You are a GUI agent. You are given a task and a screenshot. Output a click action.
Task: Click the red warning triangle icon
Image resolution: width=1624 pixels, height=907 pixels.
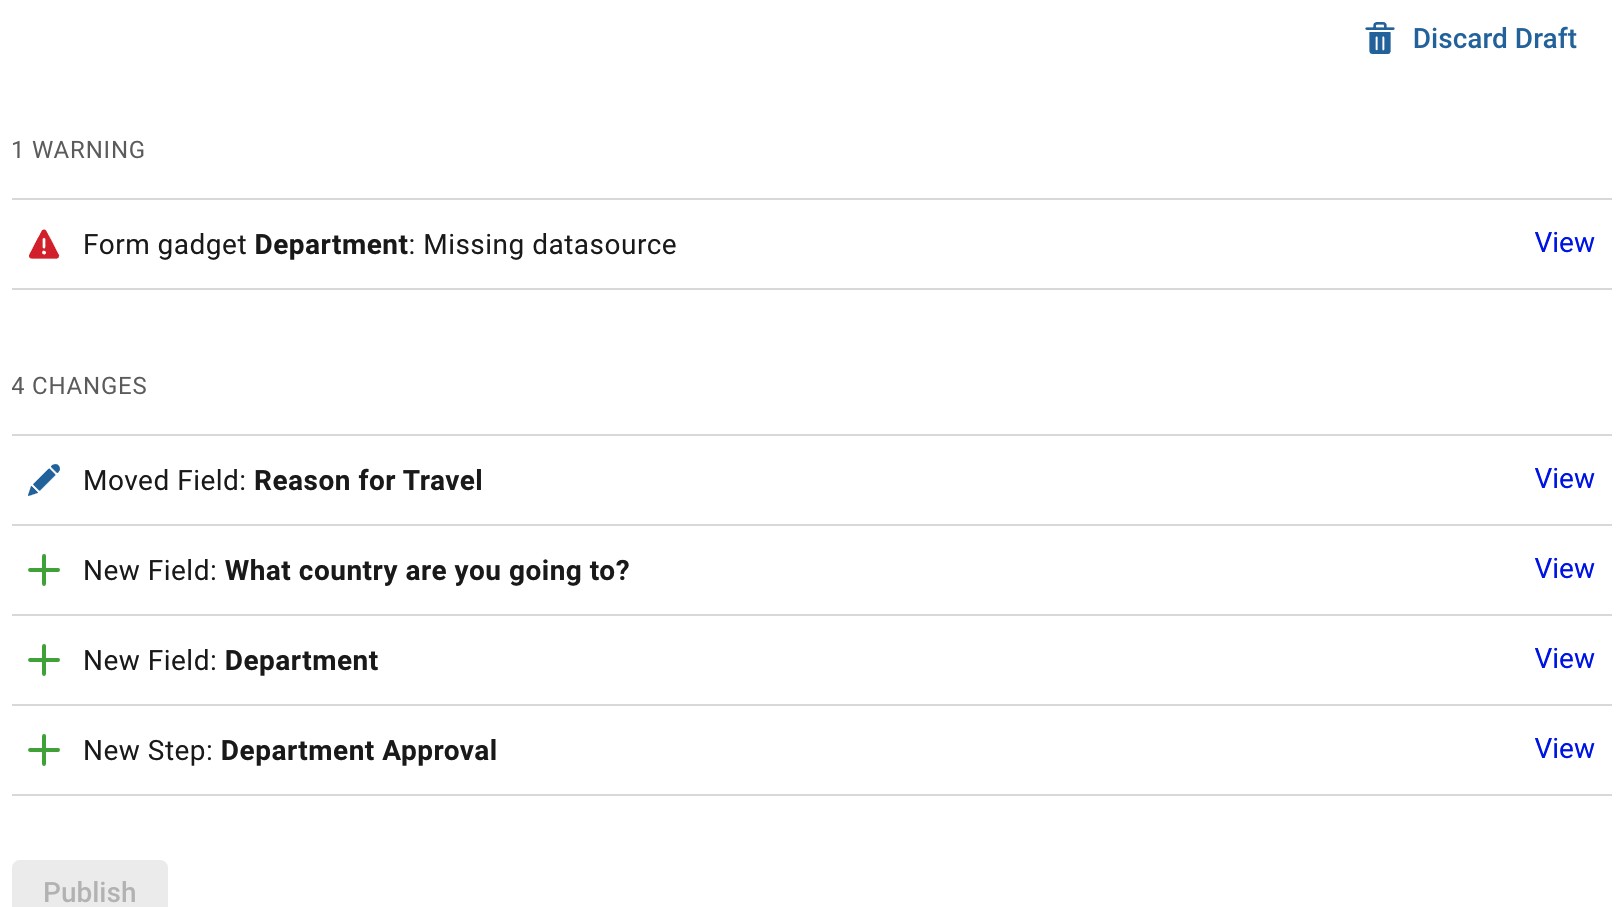tap(44, 245)
